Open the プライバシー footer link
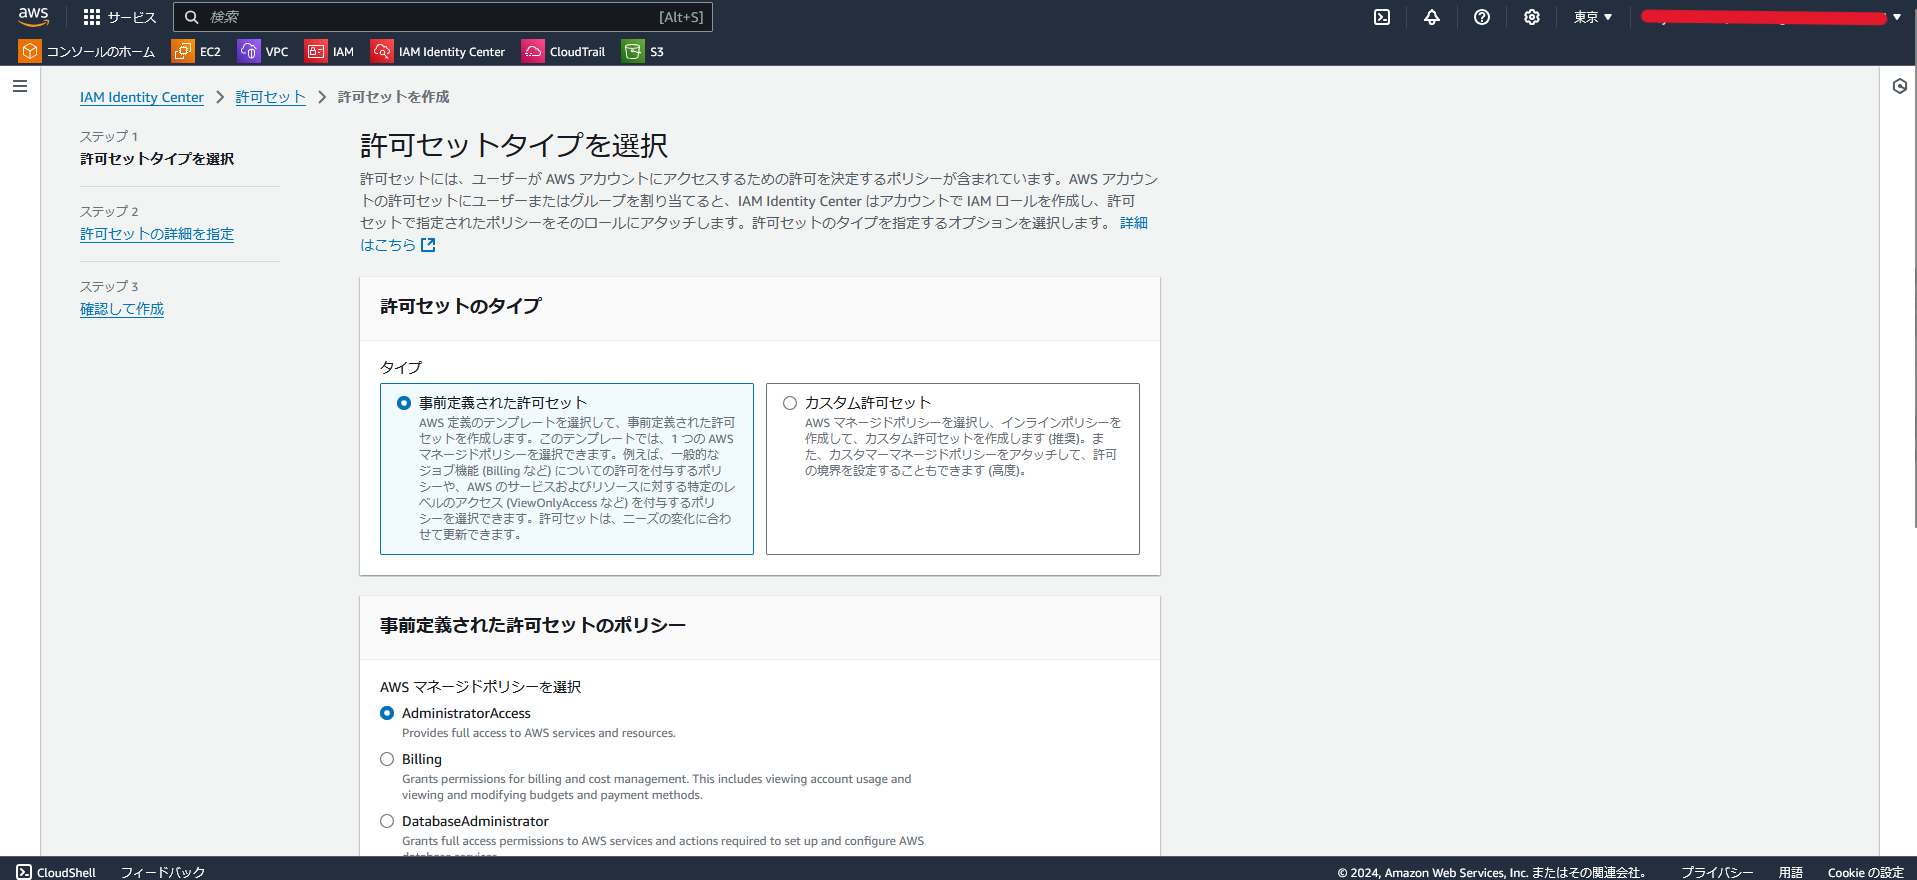Image resolution: width=1917 pixels, height=880 pixels. coord(1717,872)
